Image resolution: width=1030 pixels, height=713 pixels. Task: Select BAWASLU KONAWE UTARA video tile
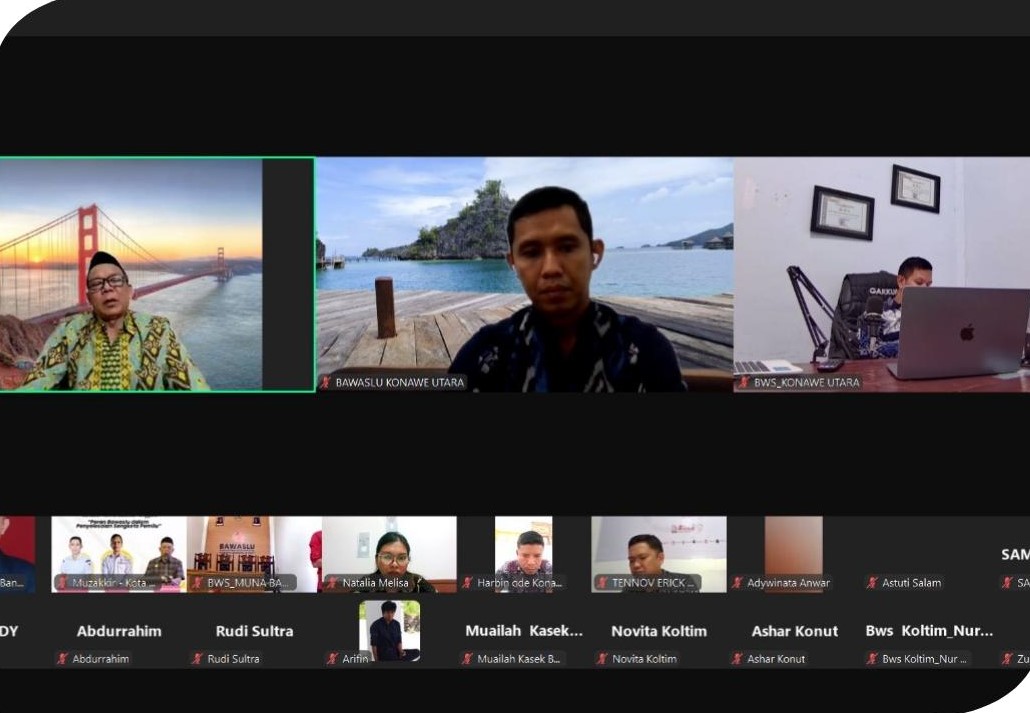(x=524, y=273)
